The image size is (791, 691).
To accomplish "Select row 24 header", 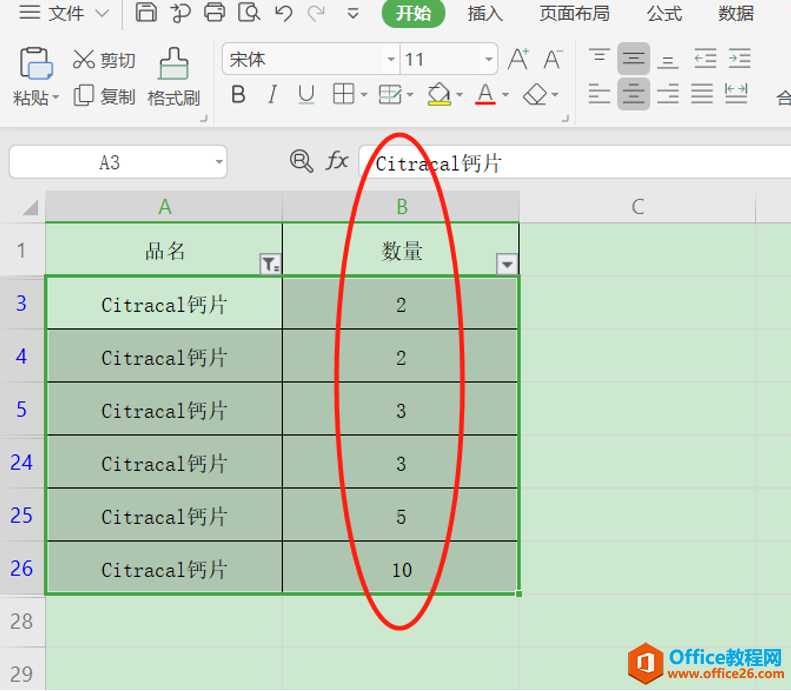I will 22,462.
